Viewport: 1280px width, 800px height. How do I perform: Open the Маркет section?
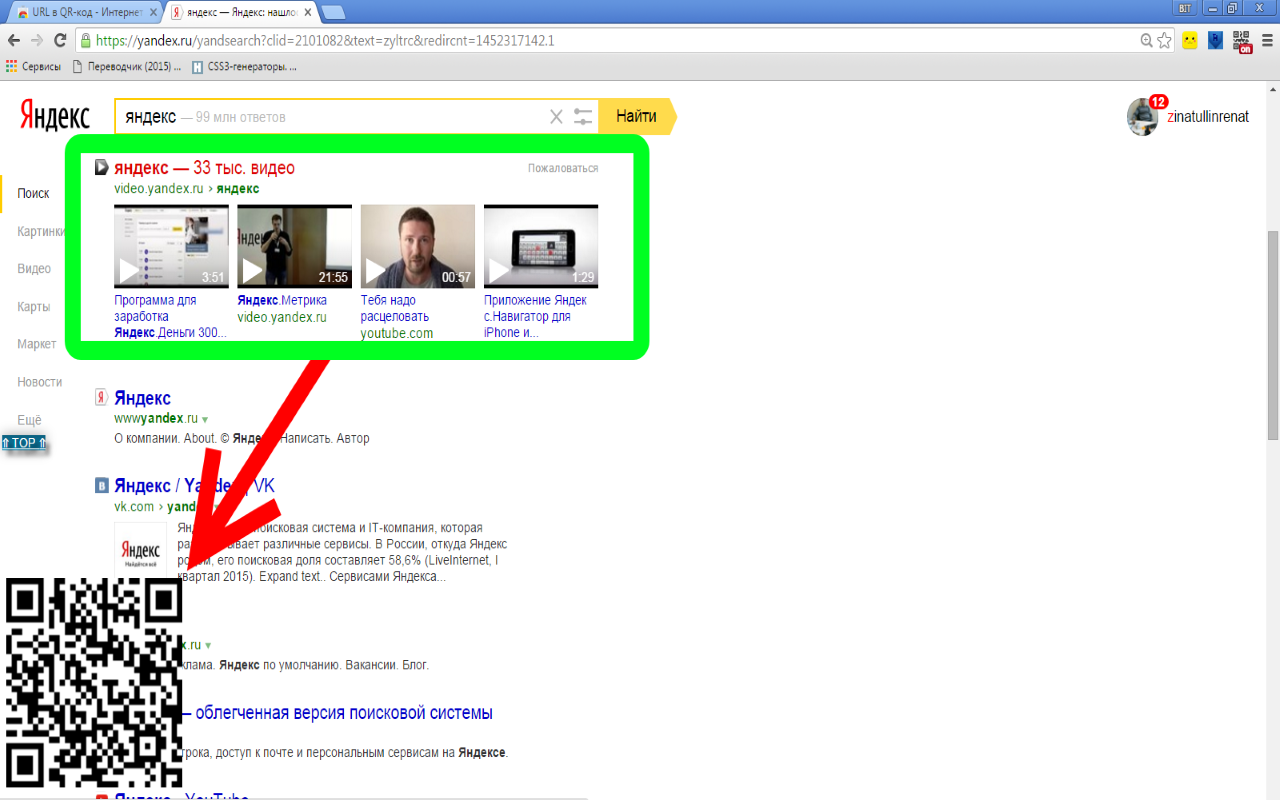37,344
